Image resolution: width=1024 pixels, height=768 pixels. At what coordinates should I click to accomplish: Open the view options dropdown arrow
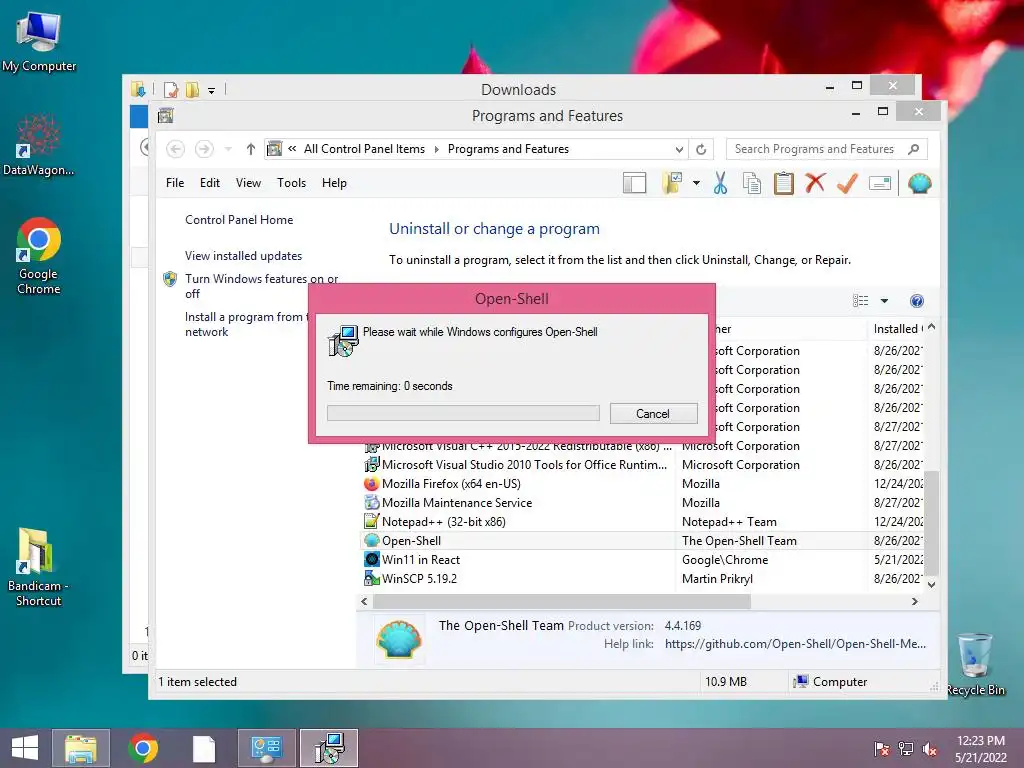coord(884,301)
